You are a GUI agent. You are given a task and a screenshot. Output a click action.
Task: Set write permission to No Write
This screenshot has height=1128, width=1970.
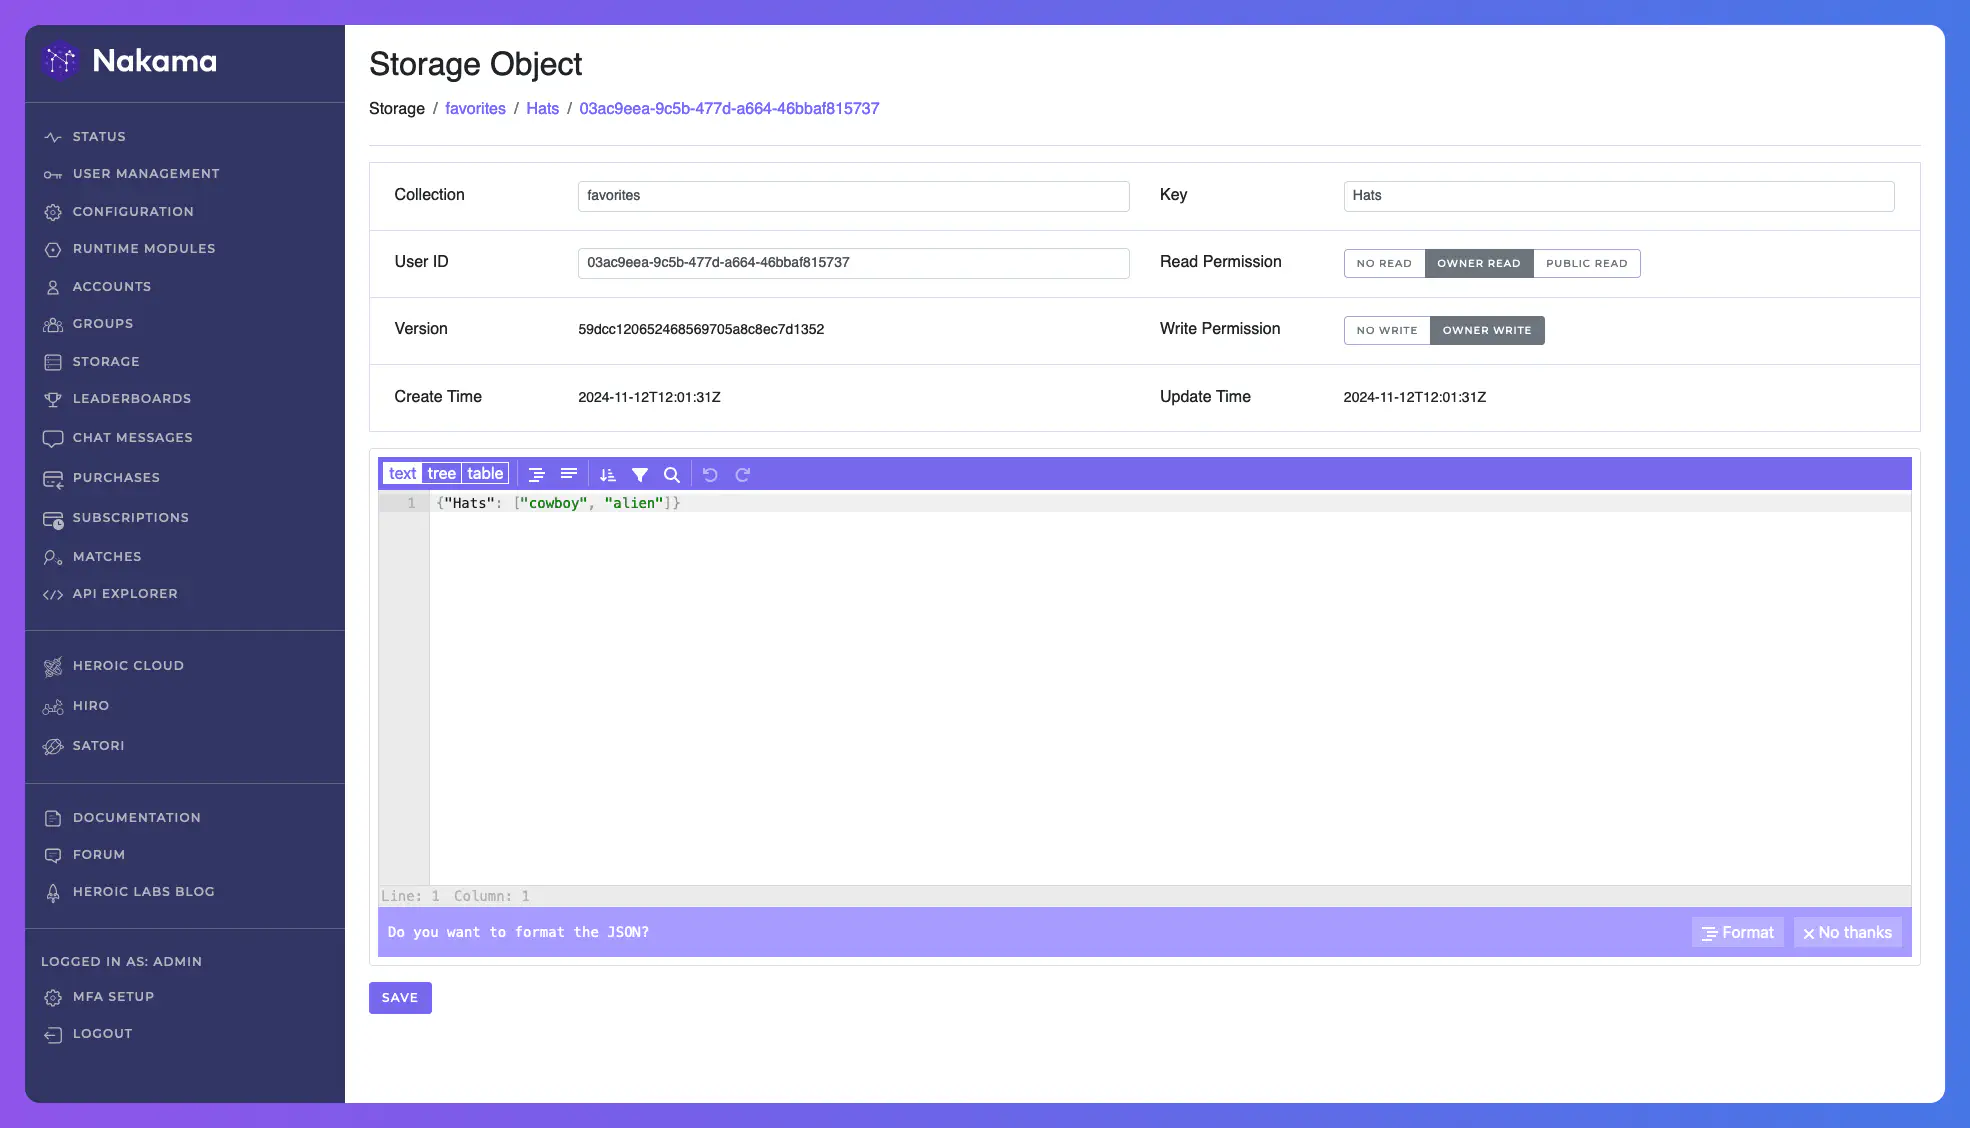[1387, 330]
